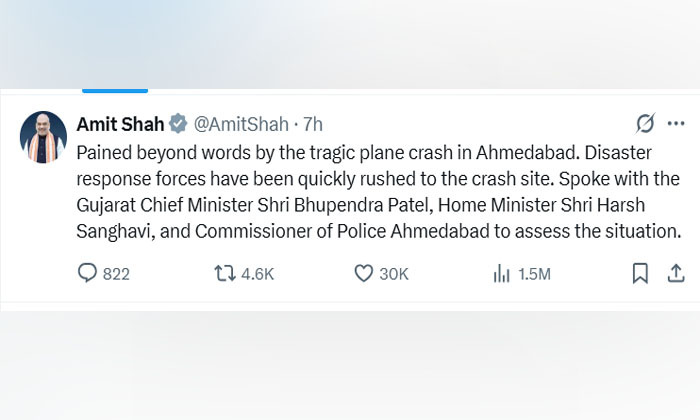Click the Grok icon on the tweet
Image resolution: width=700 pixels, height=420 pixels.
pyautogui.click(x=646, y=124)
